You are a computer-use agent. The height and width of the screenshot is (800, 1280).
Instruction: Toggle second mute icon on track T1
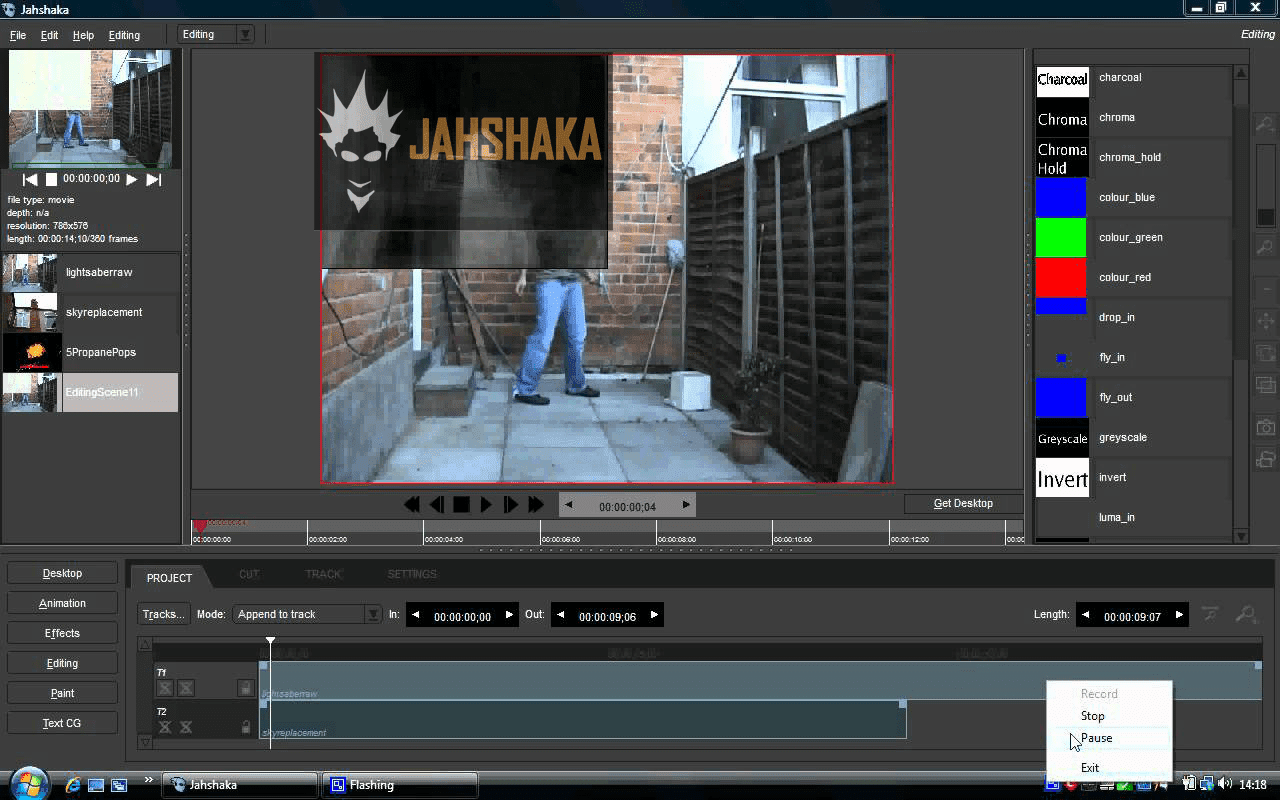tap(186, 688)
